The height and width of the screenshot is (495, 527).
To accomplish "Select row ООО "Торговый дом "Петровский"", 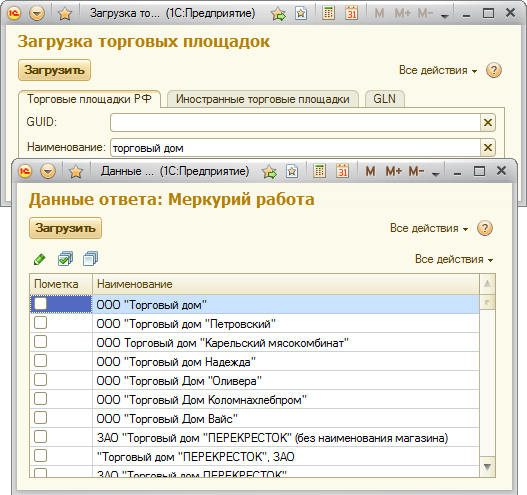I will point(254,324).
